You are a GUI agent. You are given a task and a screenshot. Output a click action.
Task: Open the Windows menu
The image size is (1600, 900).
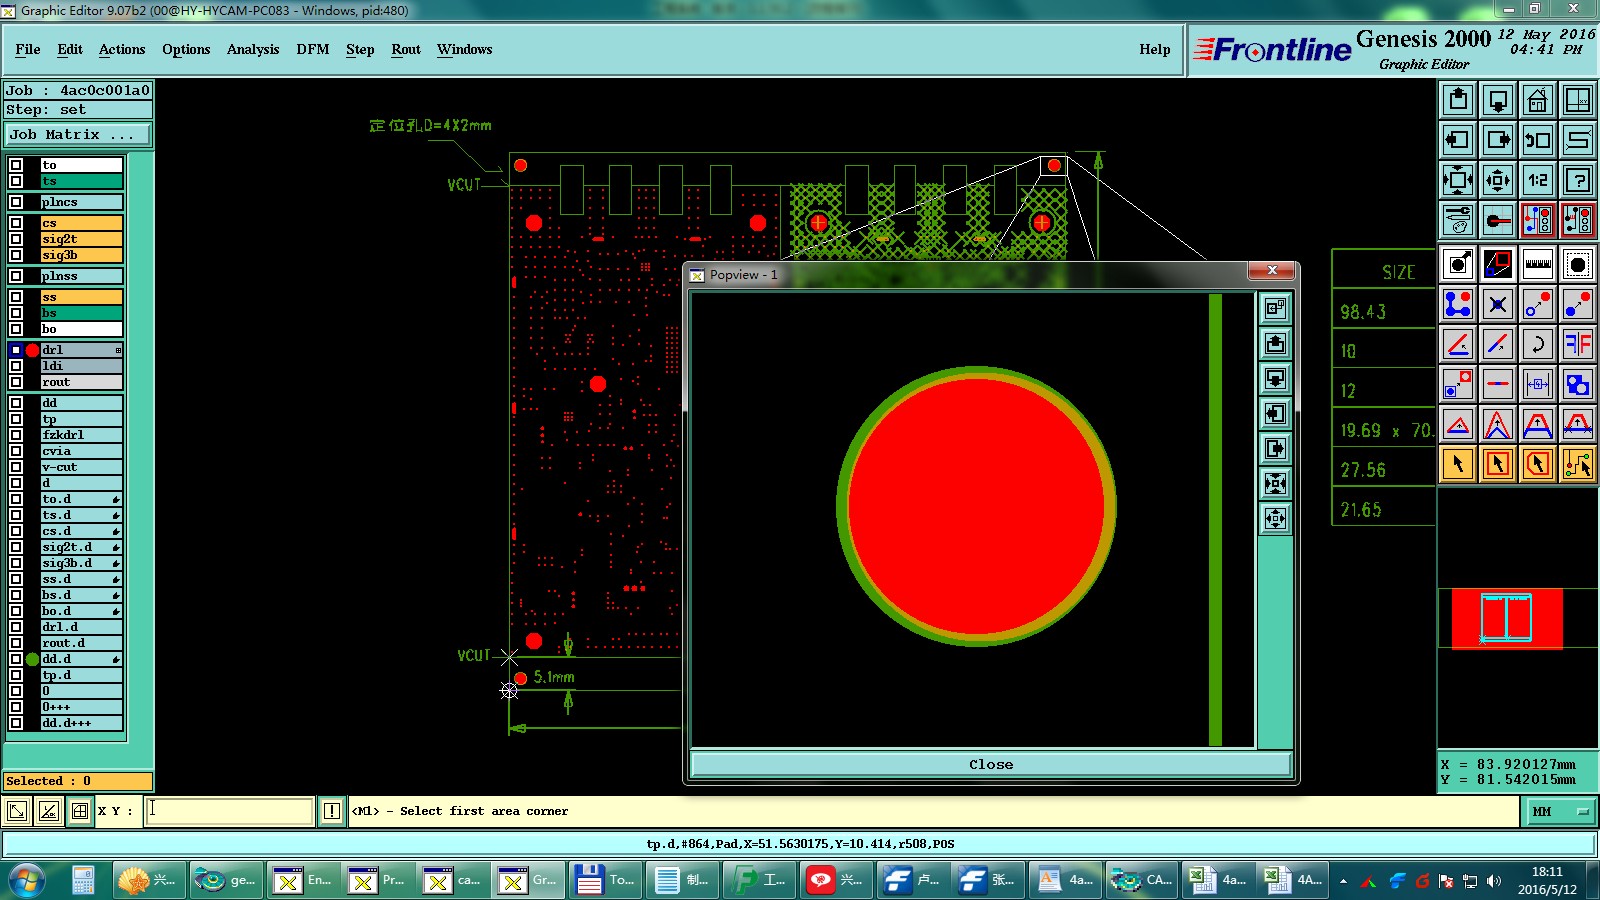tap(465, 50)
